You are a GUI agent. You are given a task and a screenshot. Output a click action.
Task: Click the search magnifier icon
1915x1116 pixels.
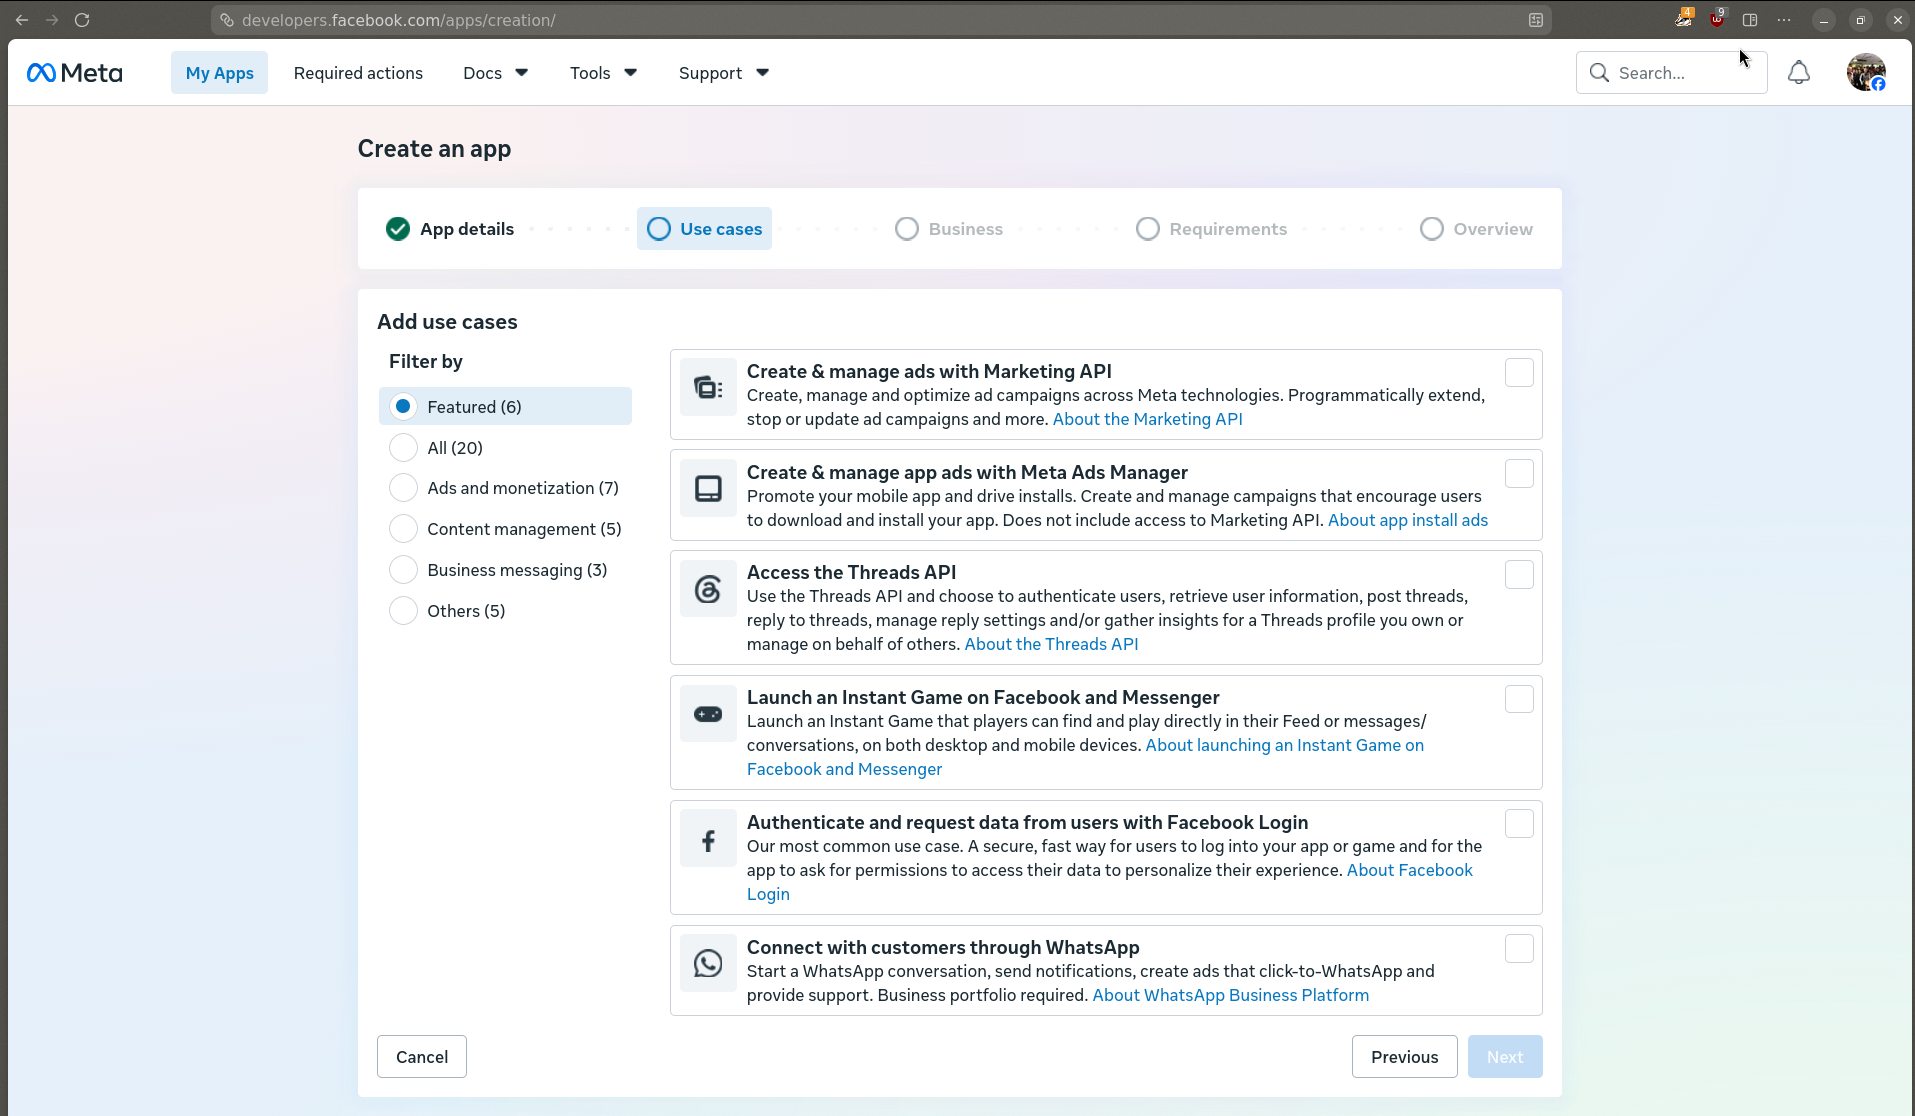point(1599,73)
